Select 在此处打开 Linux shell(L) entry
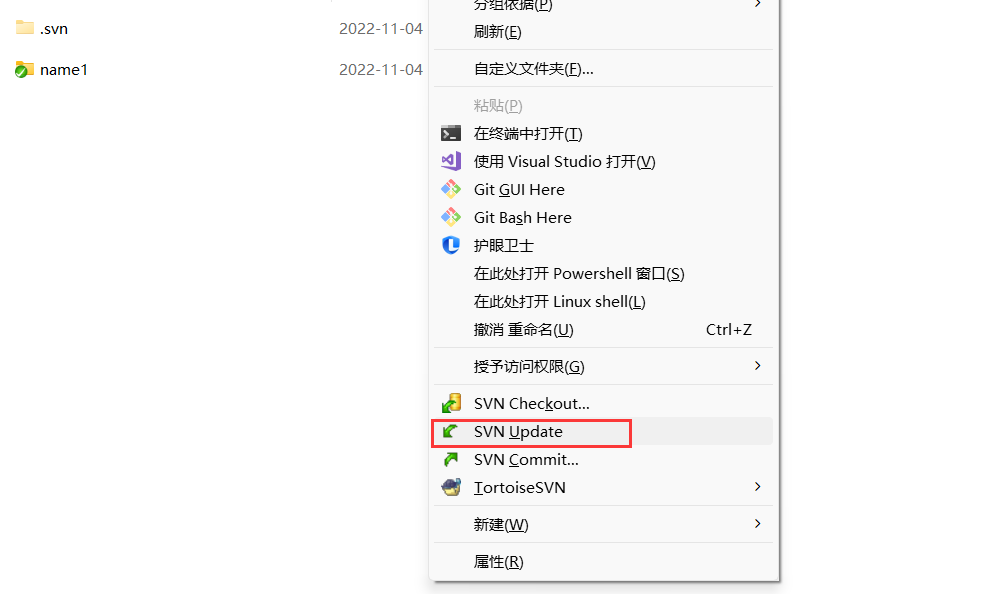This screenshot has width=989, height=594. pos(559,302)
